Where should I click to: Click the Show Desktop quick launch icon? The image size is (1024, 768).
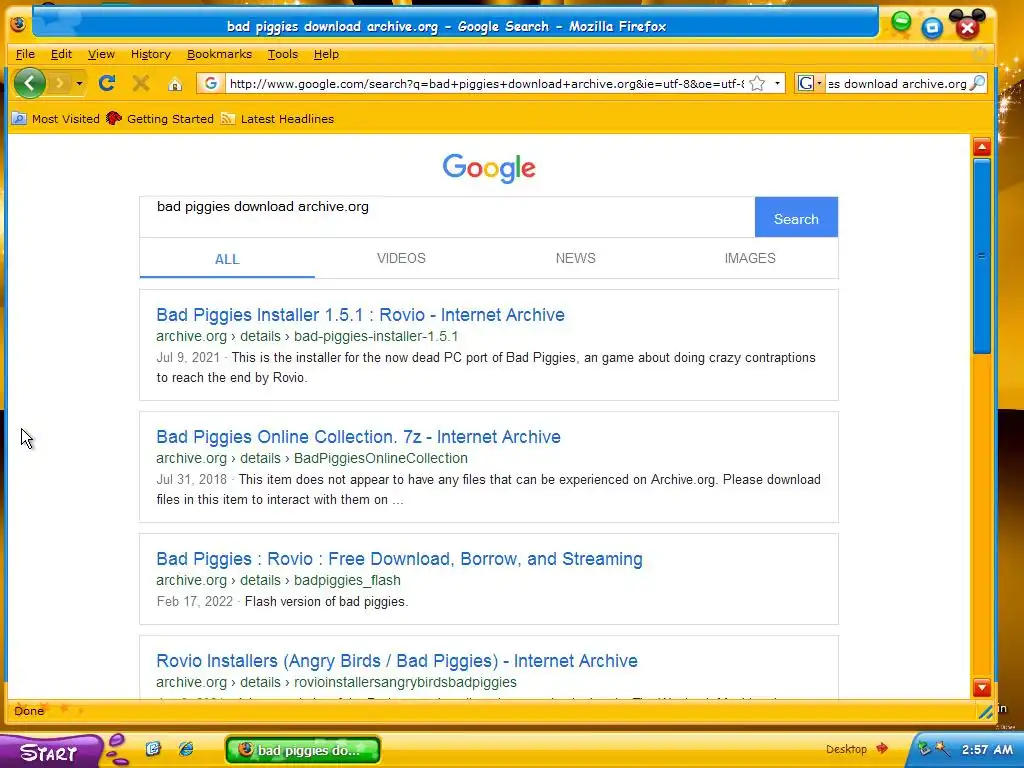[x=153, y=748]
